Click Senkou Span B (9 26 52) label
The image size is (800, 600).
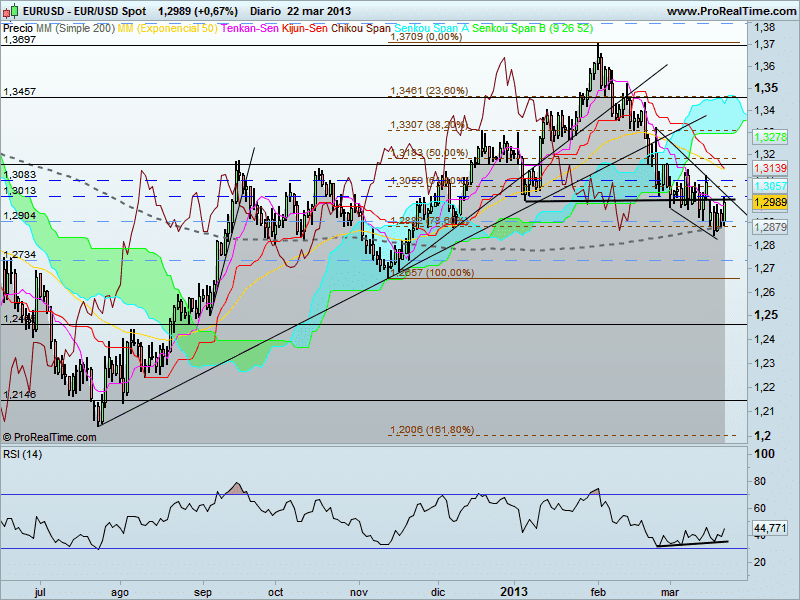[533, 29]
